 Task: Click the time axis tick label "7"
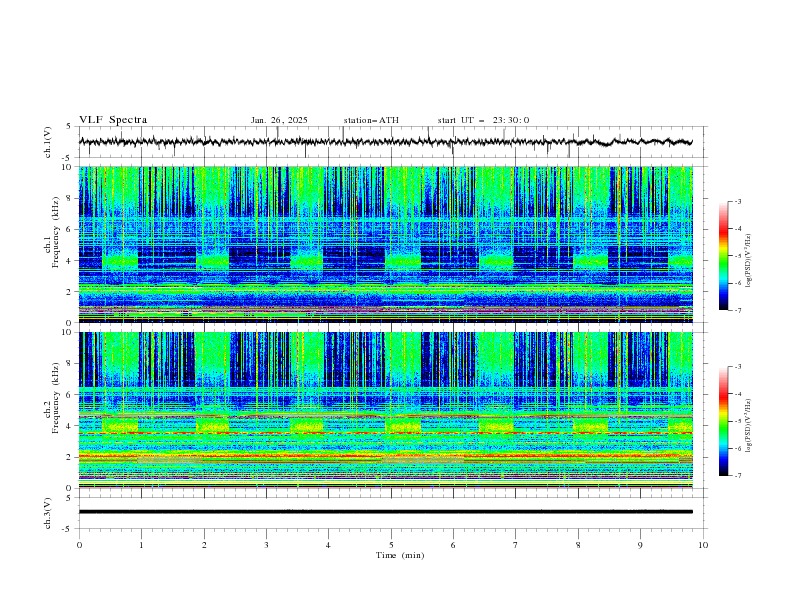click(x=516, y=545)
